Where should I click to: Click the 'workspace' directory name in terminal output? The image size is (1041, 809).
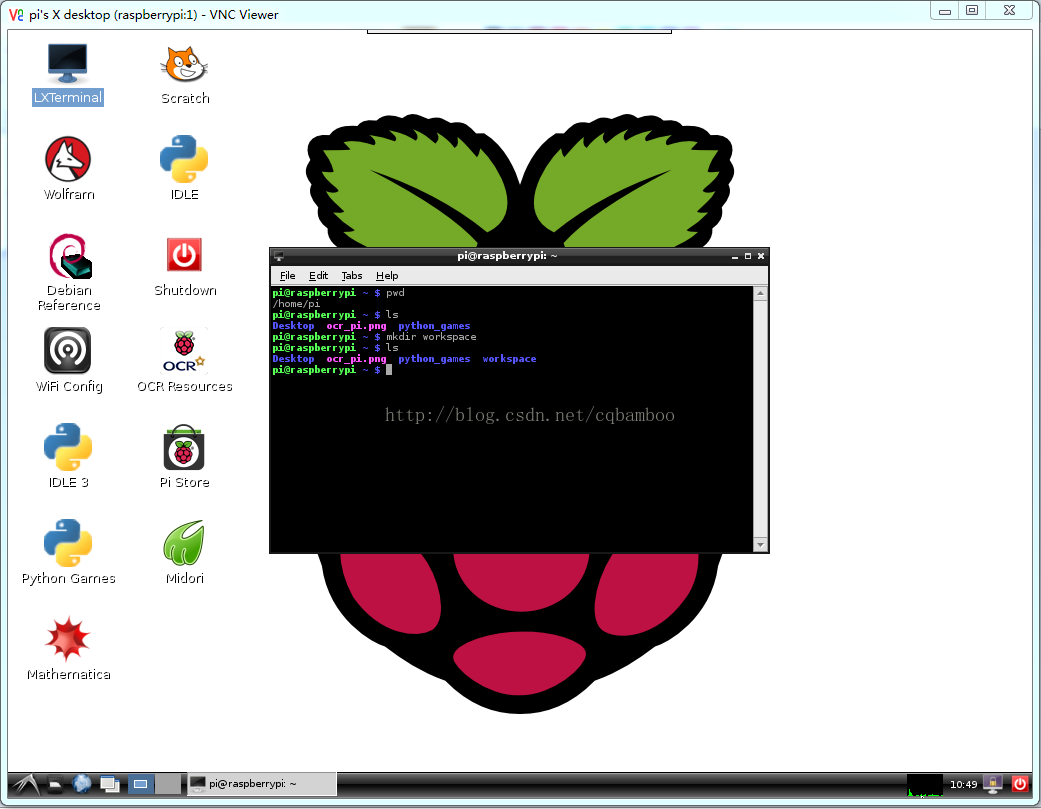[509, 358]
